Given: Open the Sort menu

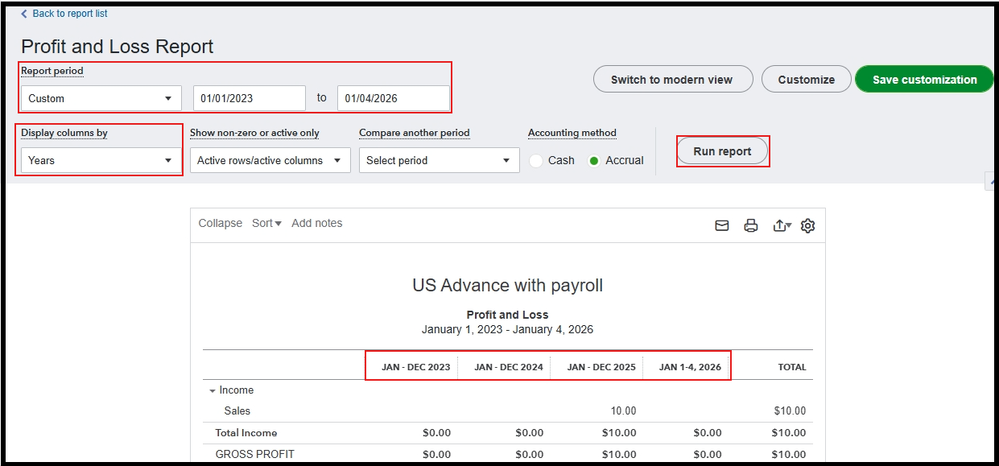Looking at the screenshot, I should (x=266, y=223).
